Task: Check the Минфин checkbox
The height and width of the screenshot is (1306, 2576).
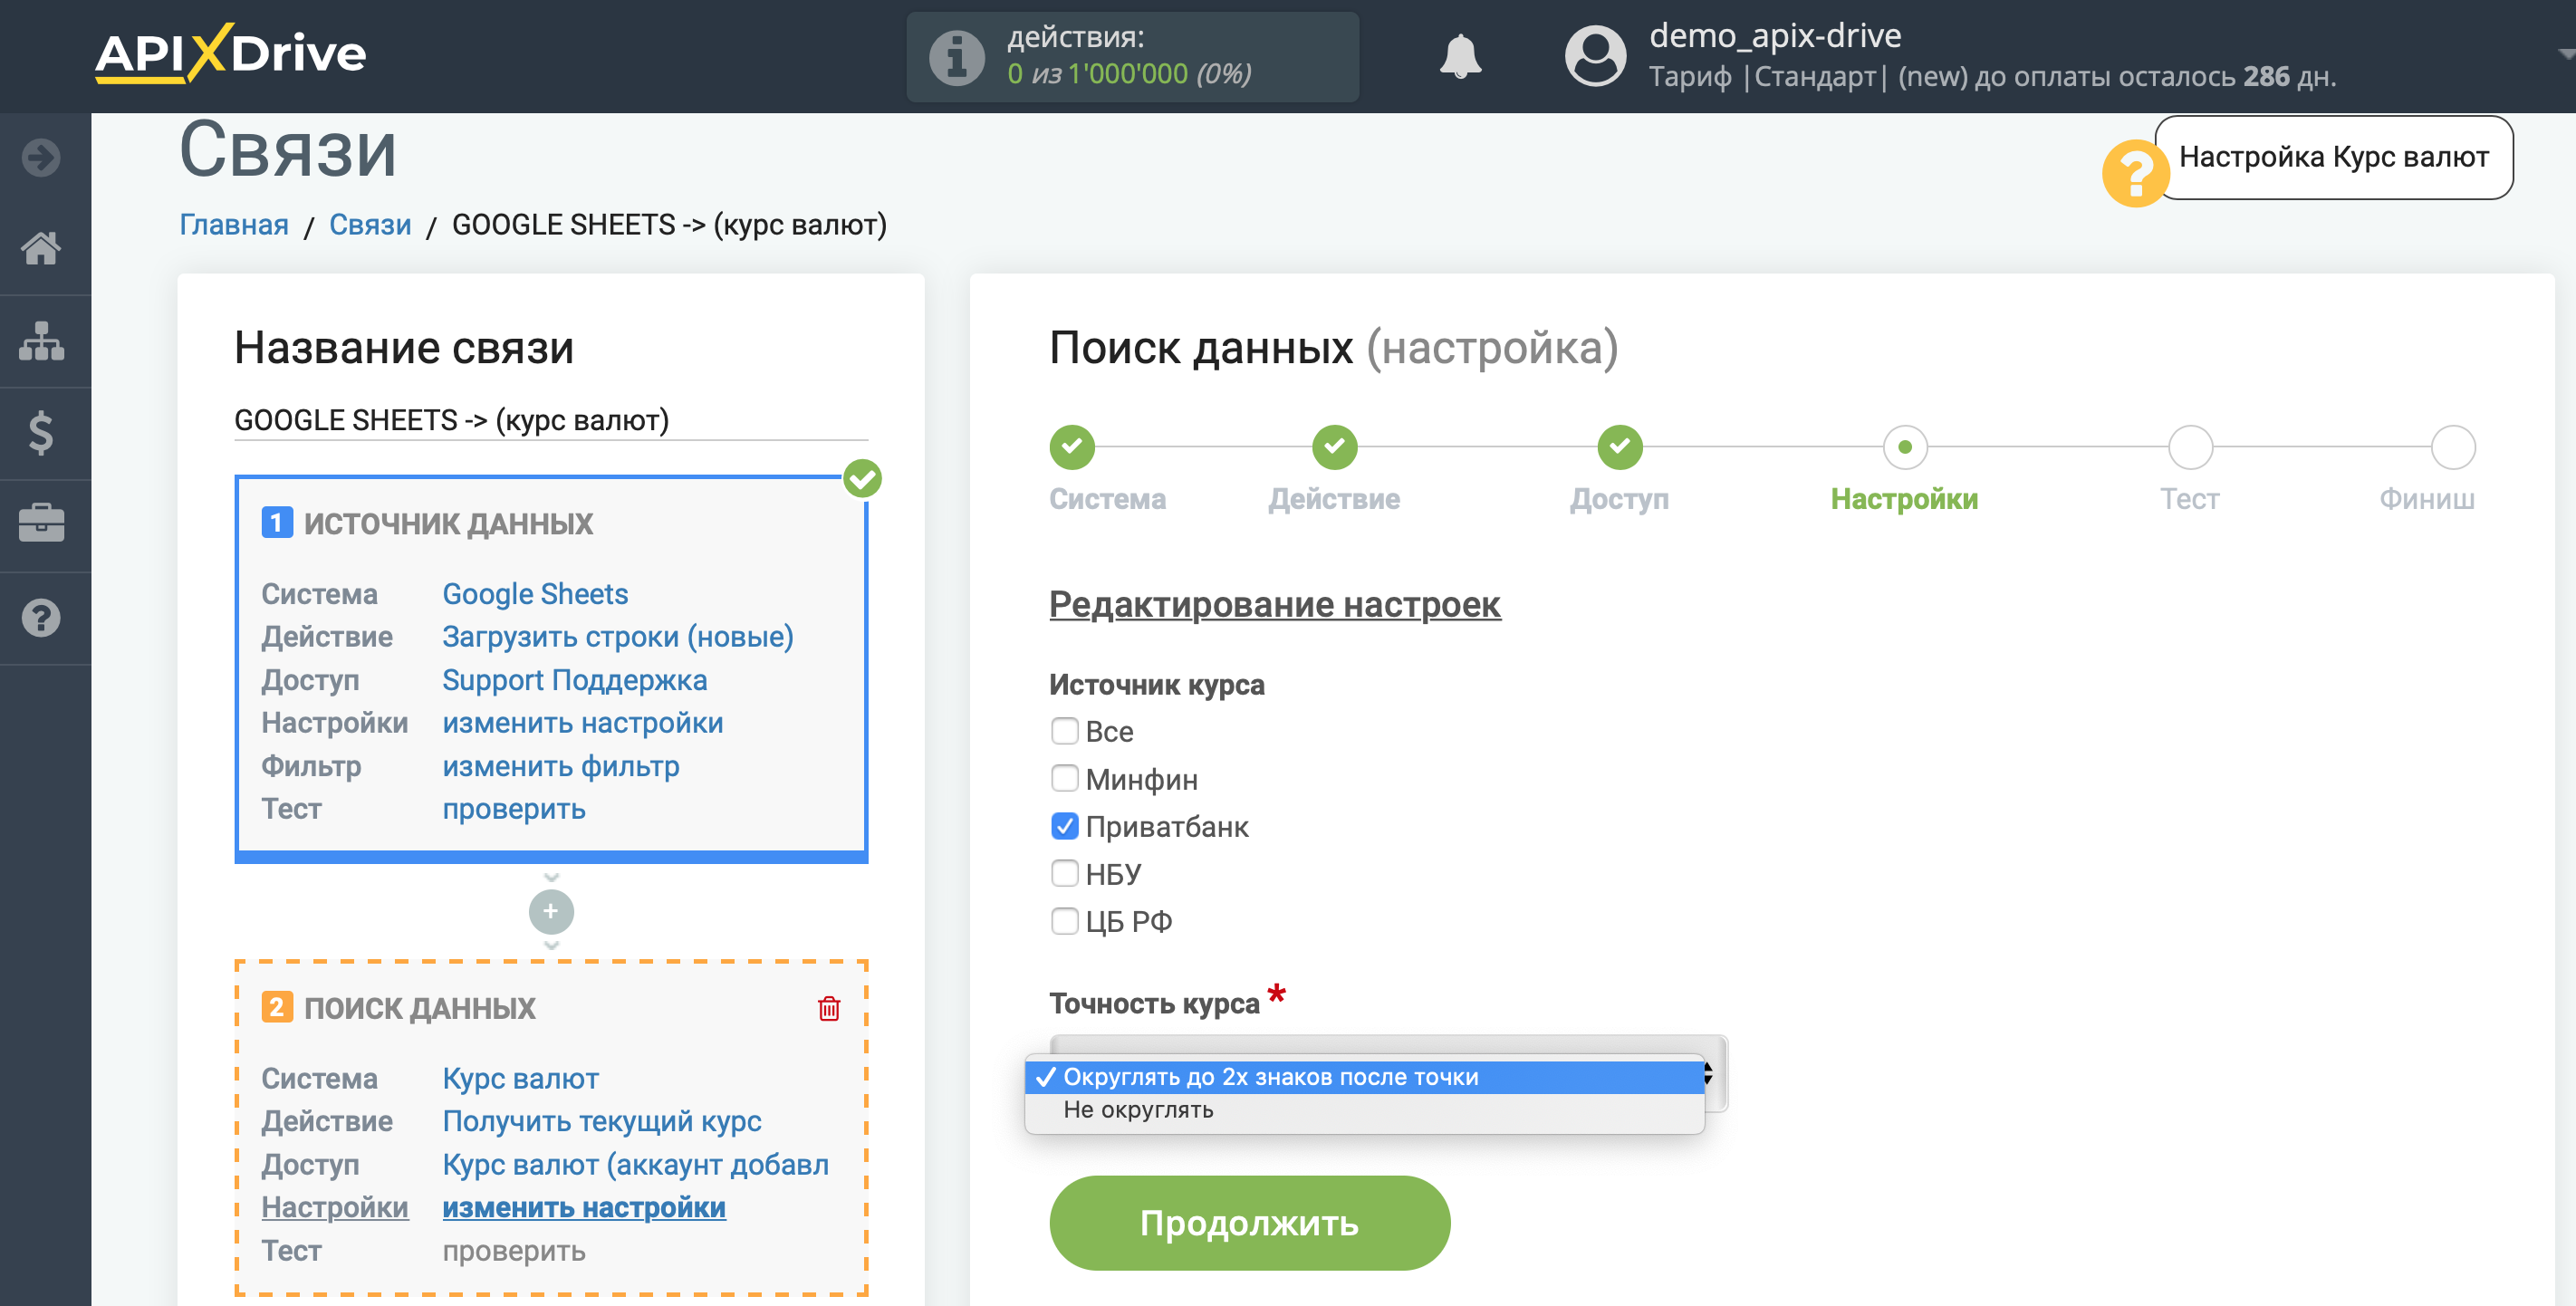Action: [x=1064, y=778]
